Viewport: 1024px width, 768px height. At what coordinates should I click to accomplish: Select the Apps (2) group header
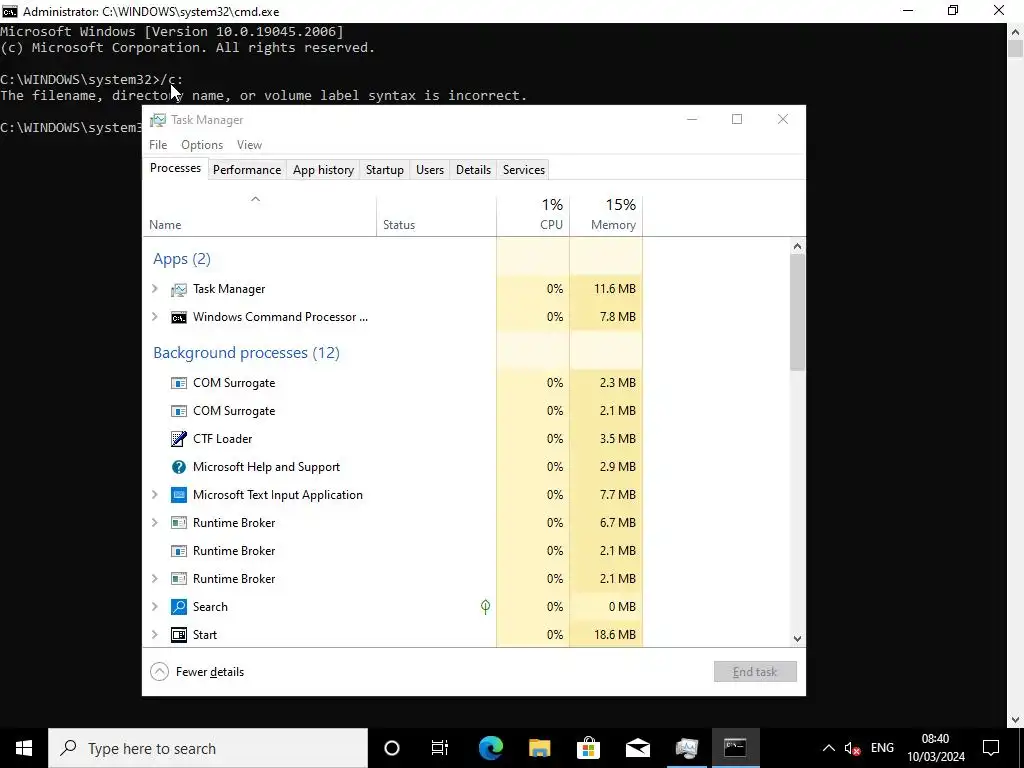pos(182,259)
